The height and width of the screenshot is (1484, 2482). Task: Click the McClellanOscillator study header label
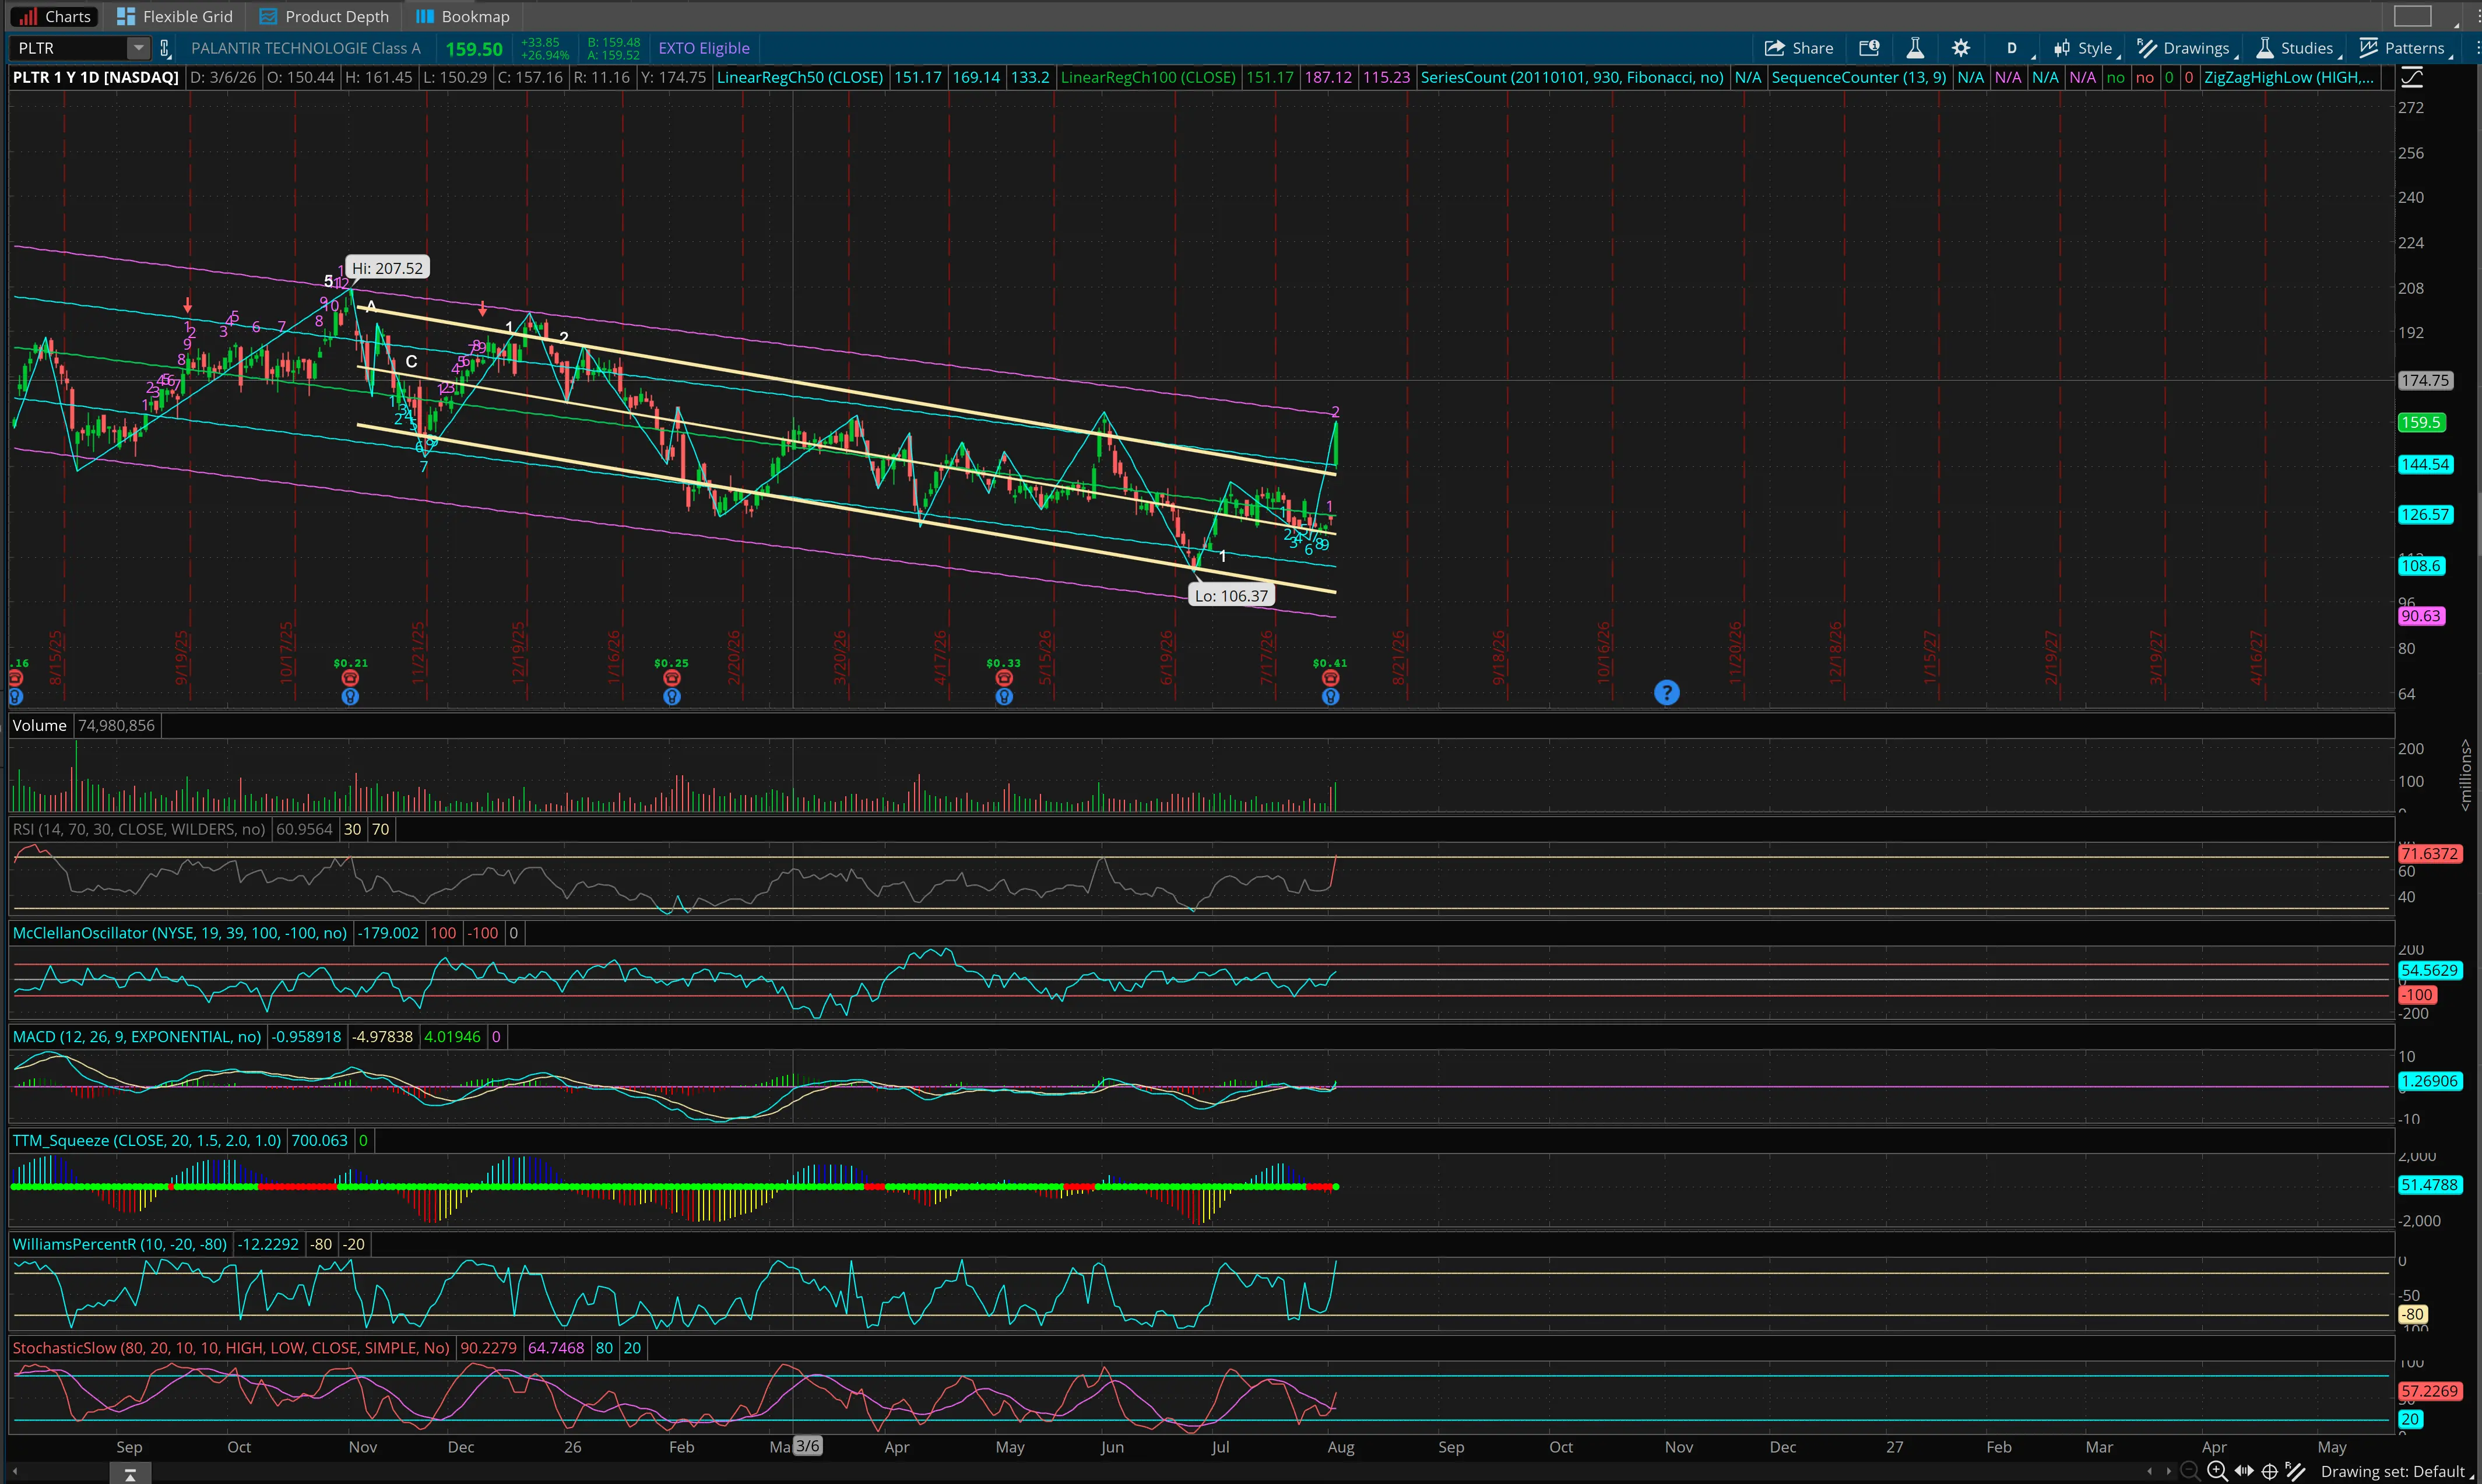coord(180,933)
